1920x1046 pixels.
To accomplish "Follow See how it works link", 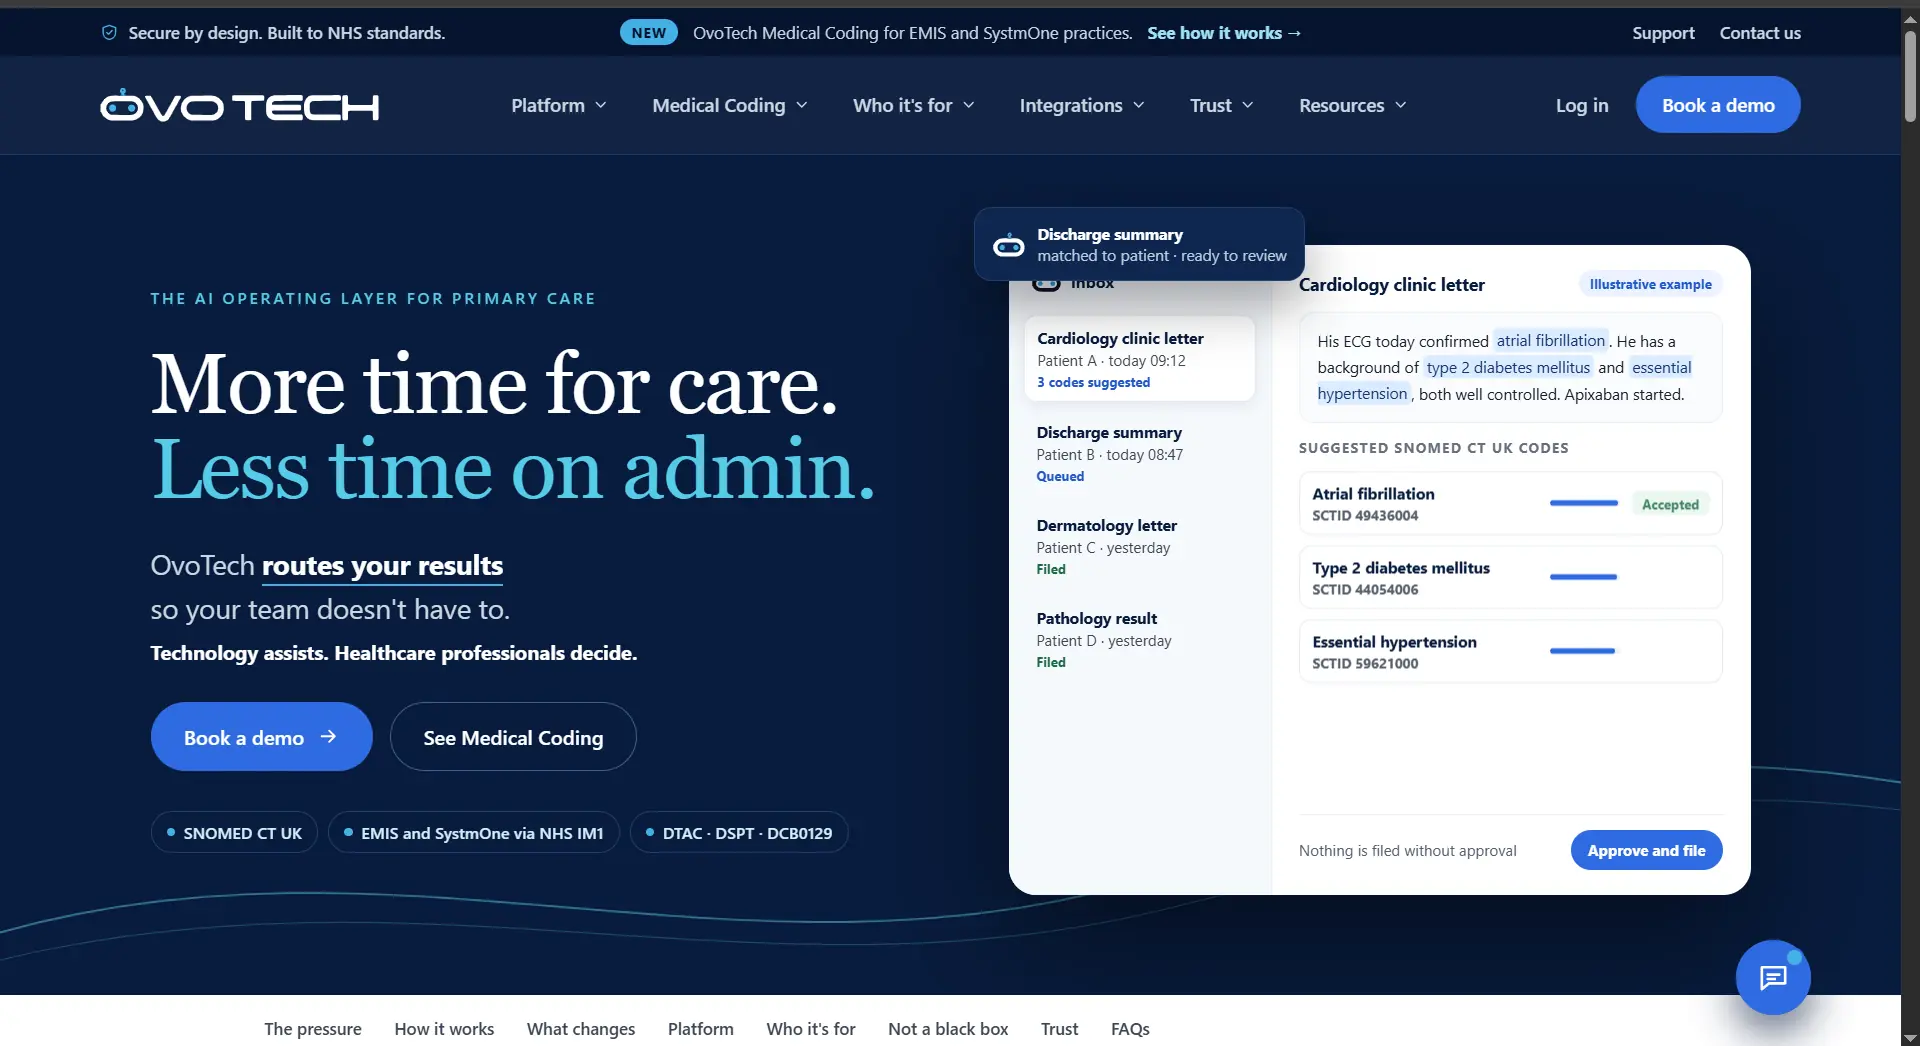I will [x=1224, y=33].
